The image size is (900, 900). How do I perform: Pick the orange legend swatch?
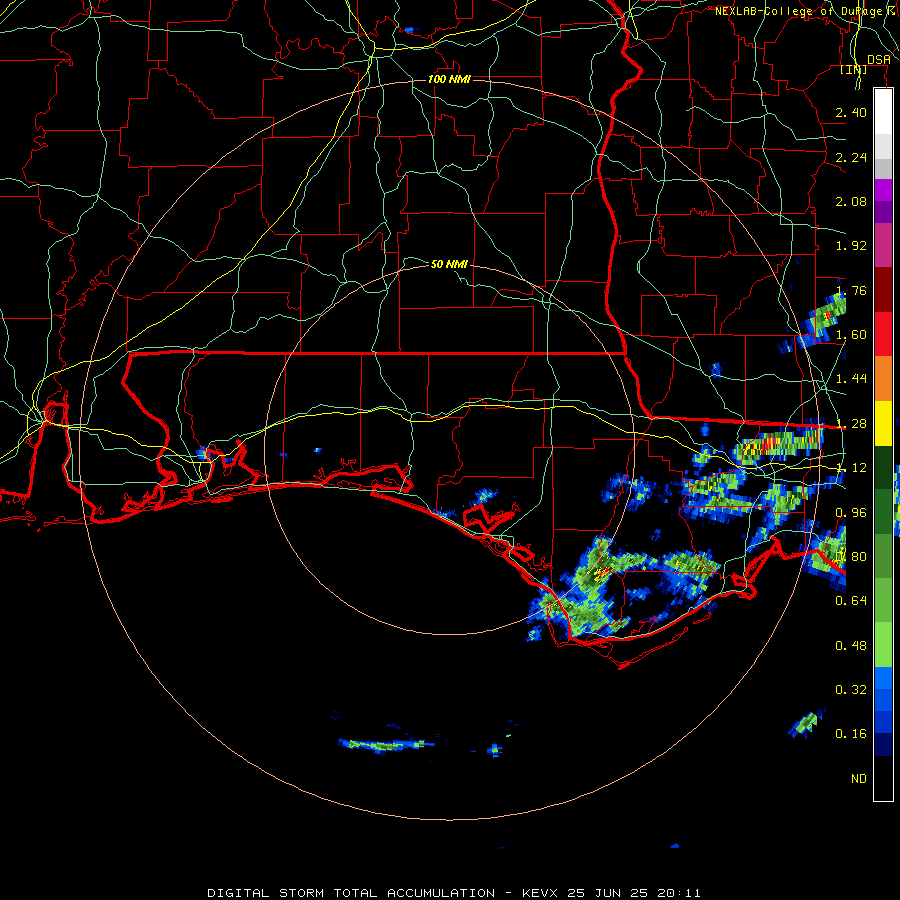883,379
